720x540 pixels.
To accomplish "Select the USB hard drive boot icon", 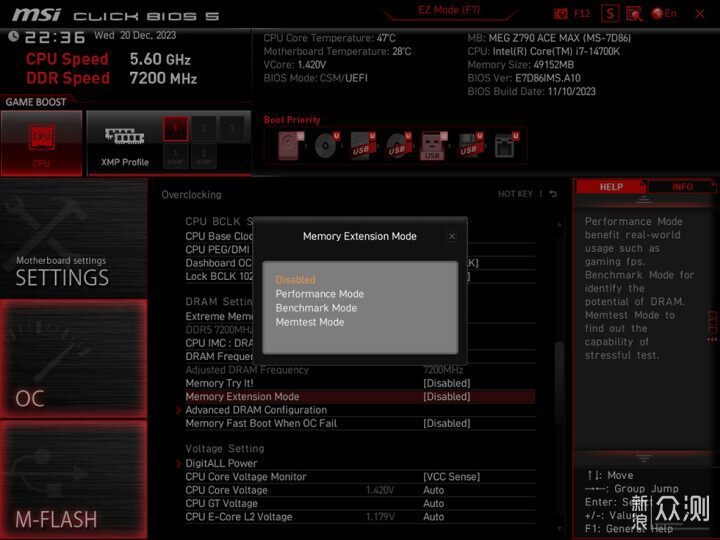I will (363, 146).
